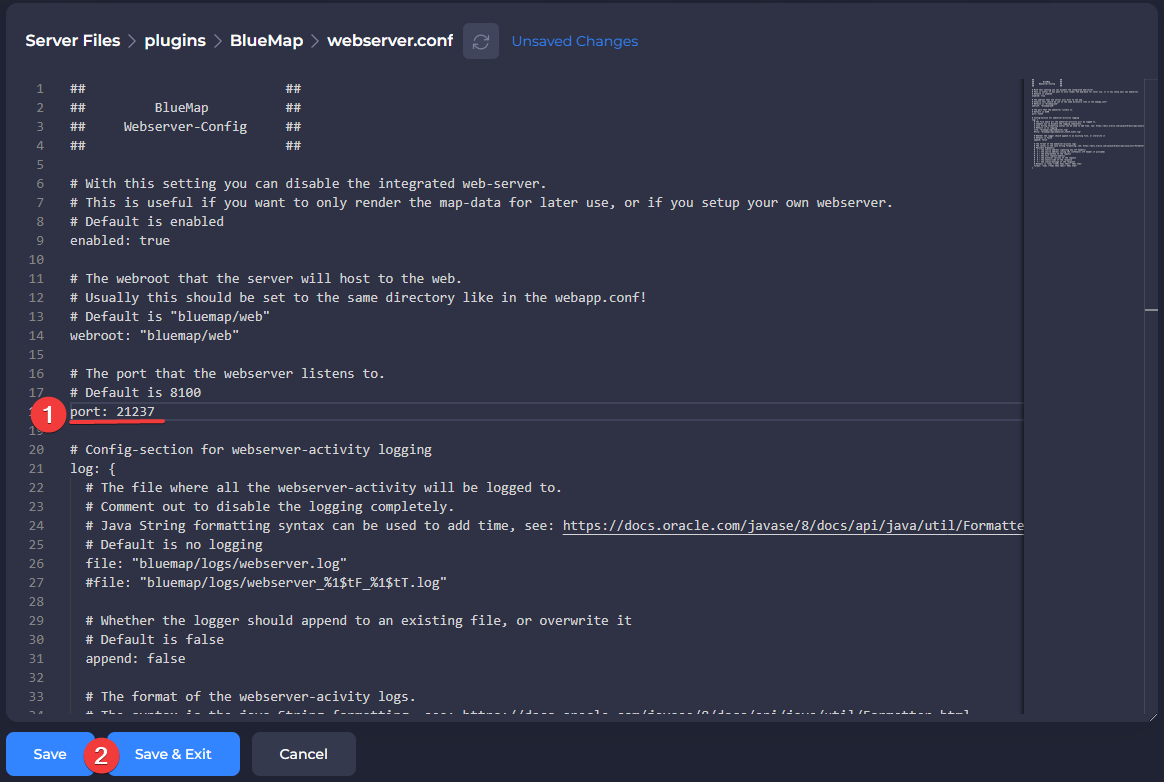
Task: Click the file reload icon beside webserver.conf
Action: point(480,40)
